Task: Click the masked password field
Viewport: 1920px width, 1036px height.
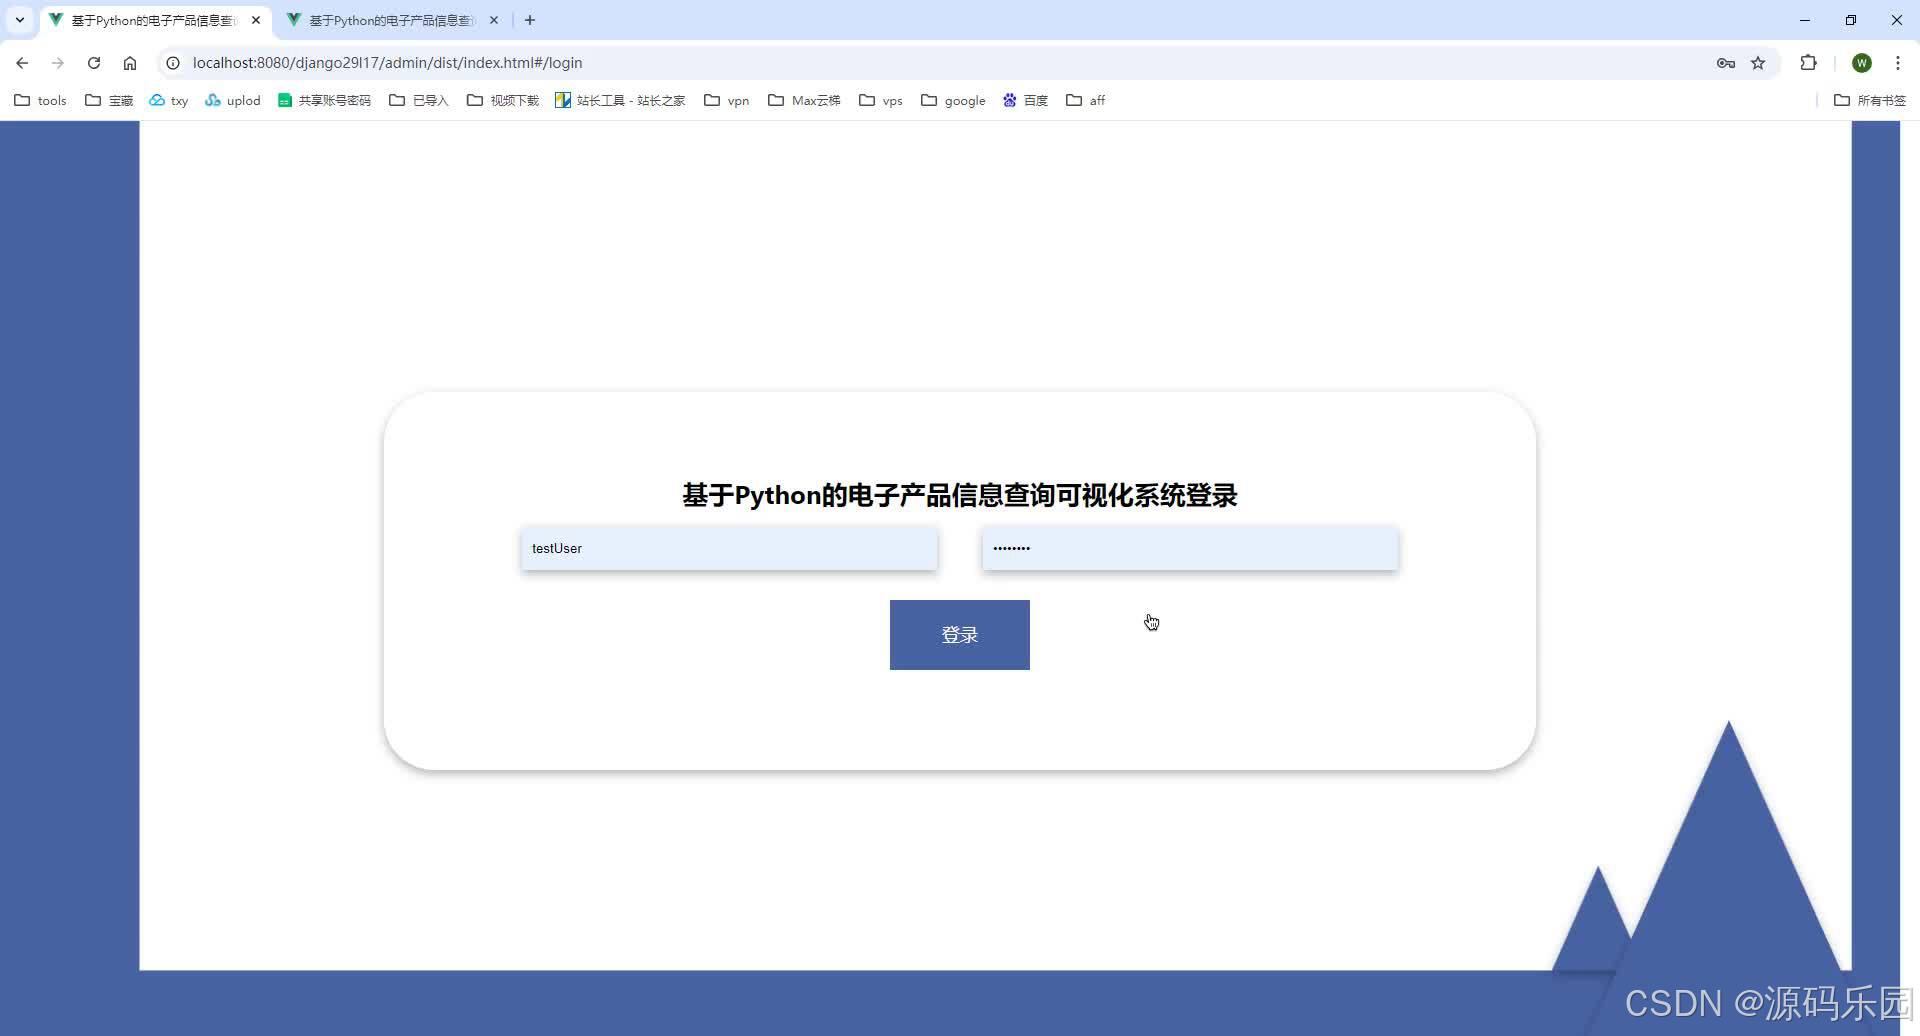Action: [x=1189, y=548]
